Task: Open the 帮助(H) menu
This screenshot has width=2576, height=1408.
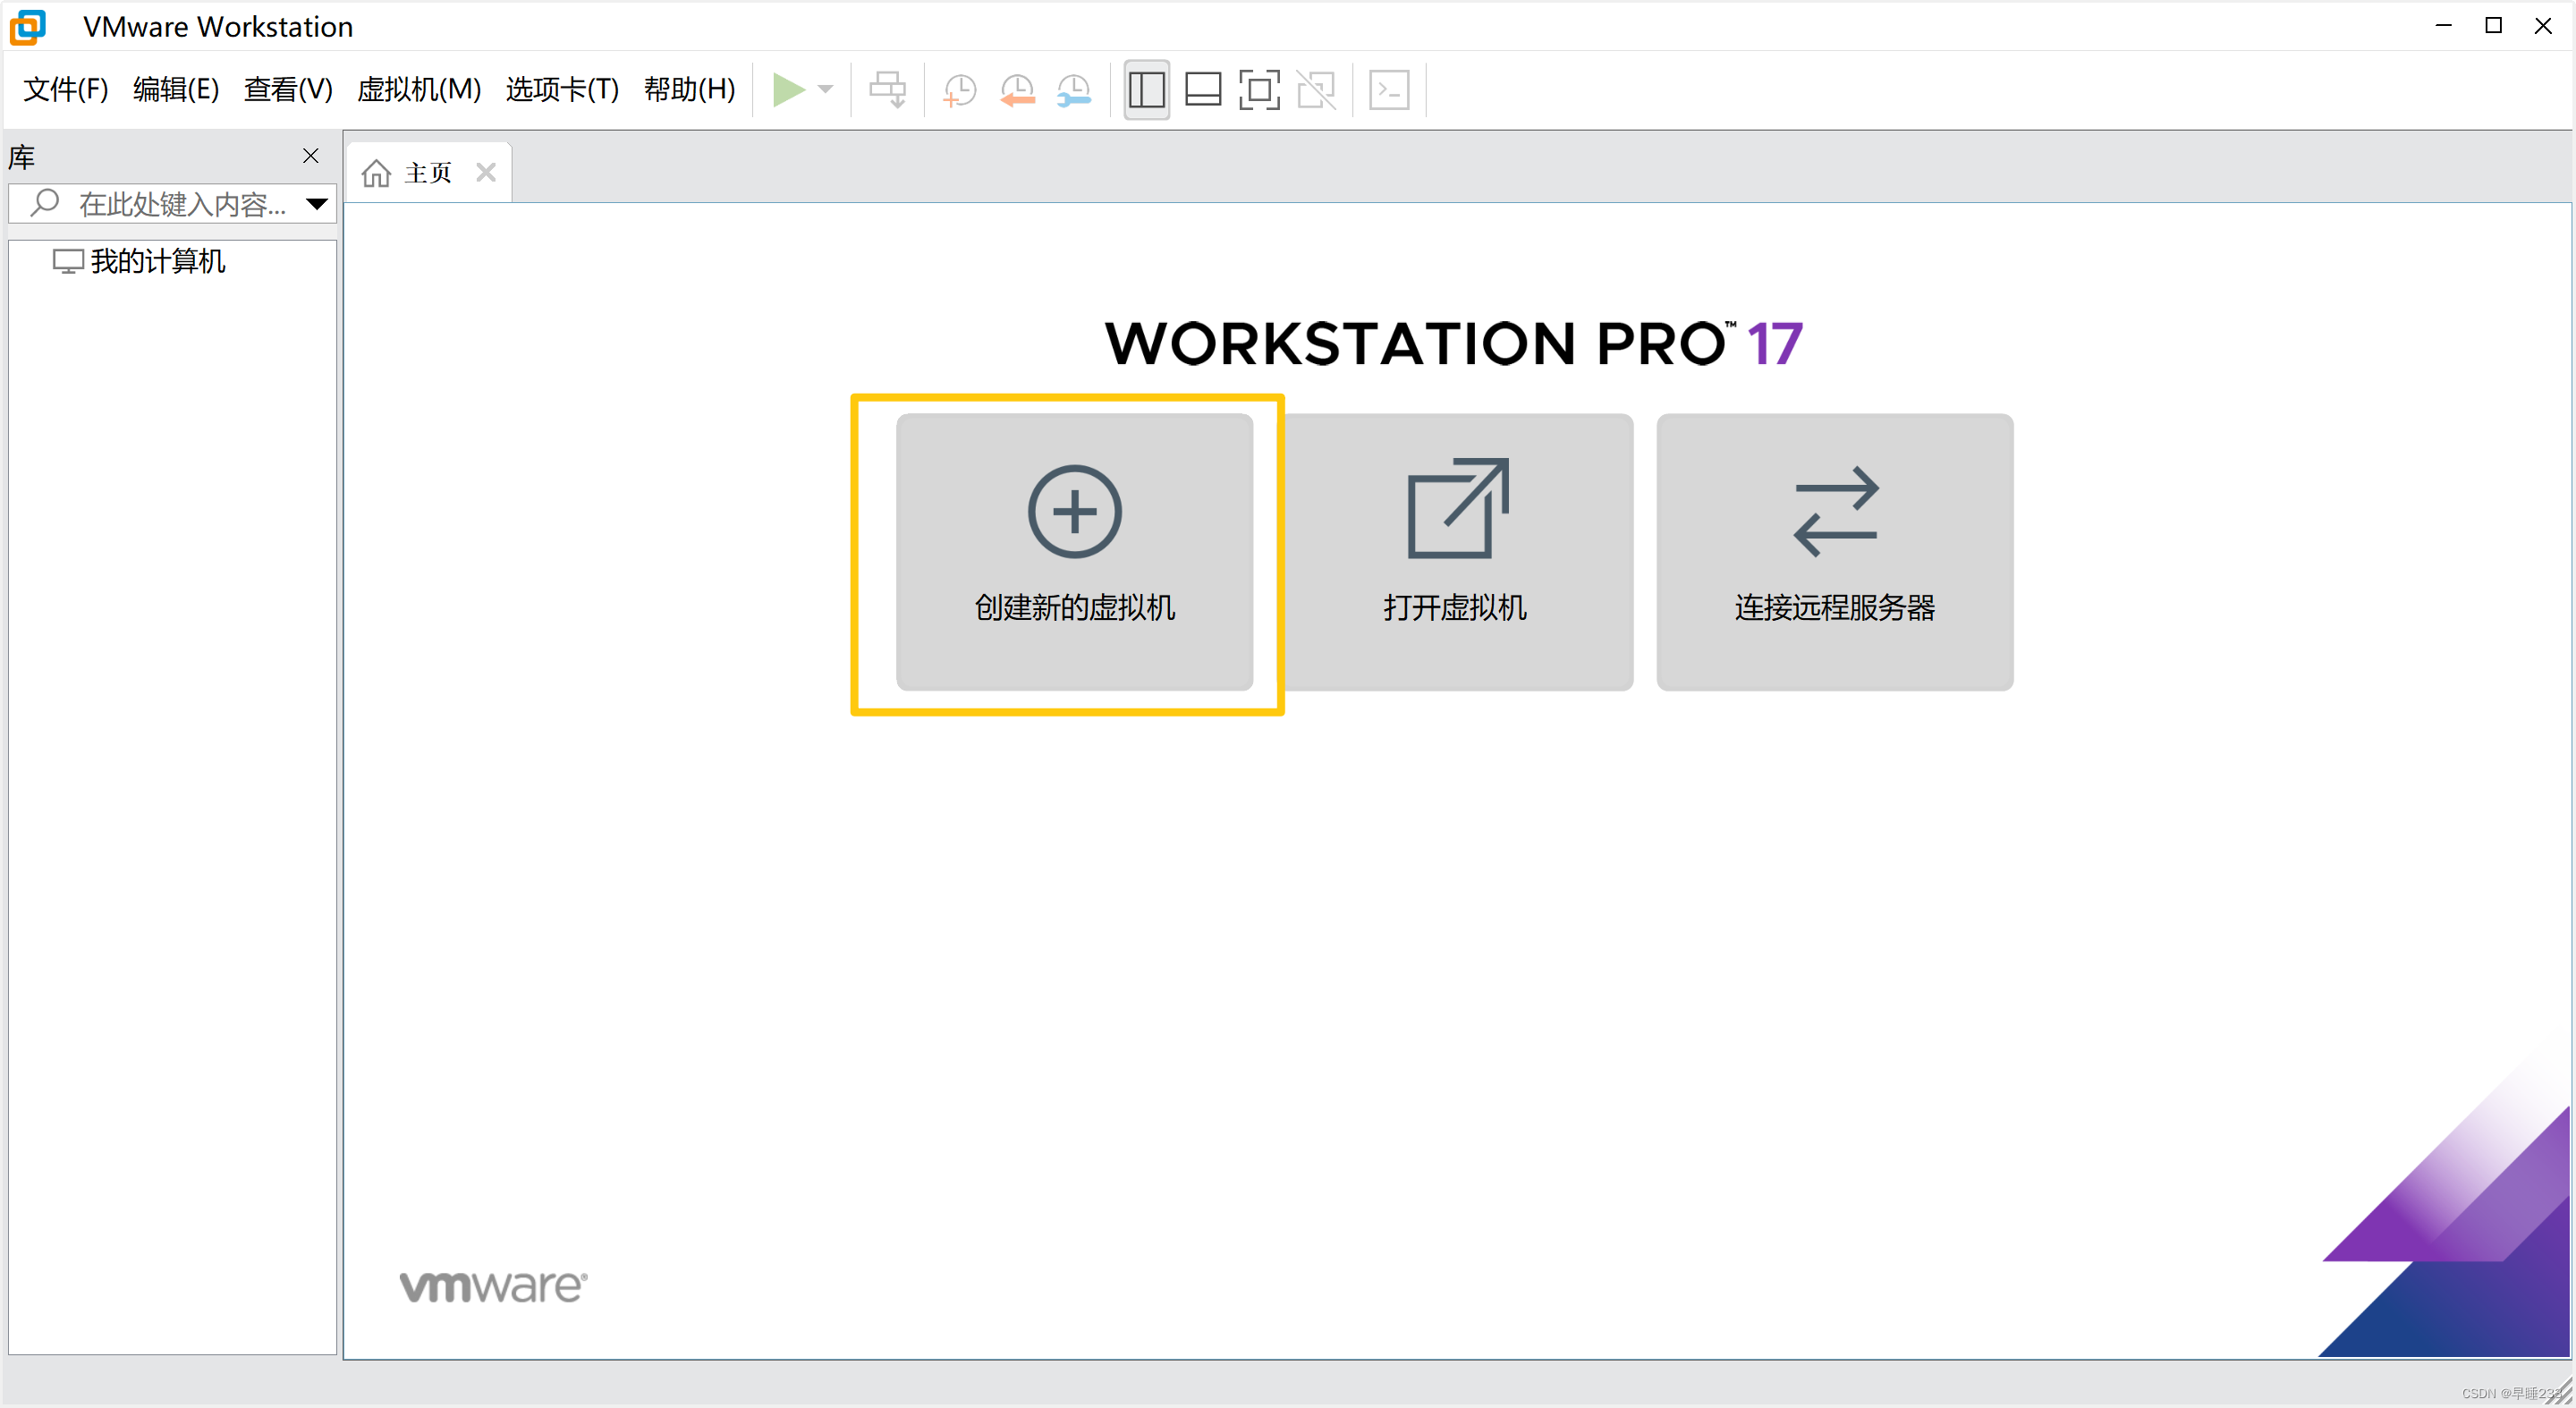Action: tap(689, 89)
